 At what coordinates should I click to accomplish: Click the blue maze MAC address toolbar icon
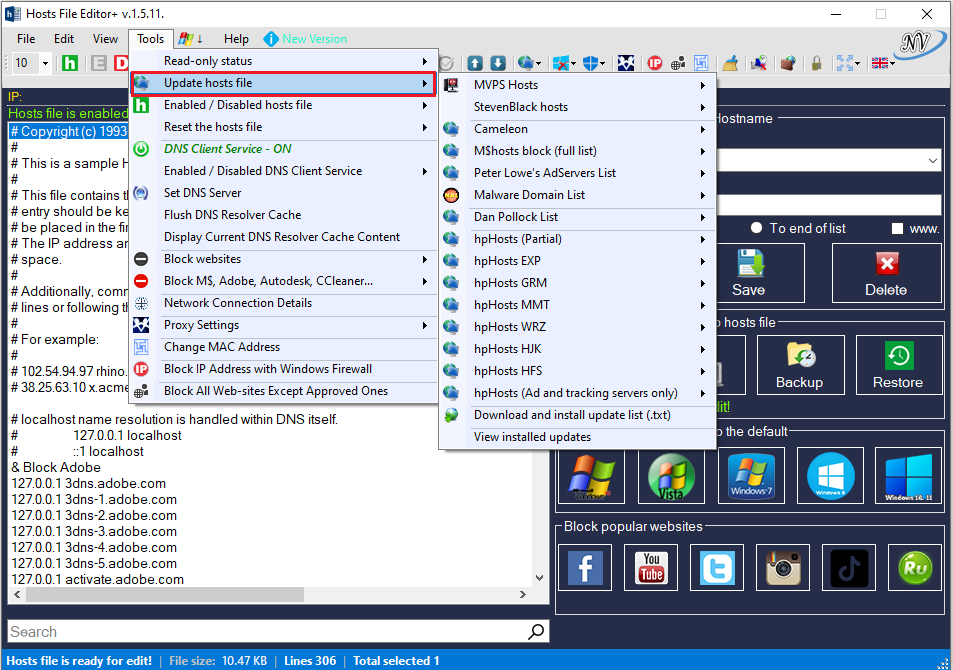pos(701,63)
